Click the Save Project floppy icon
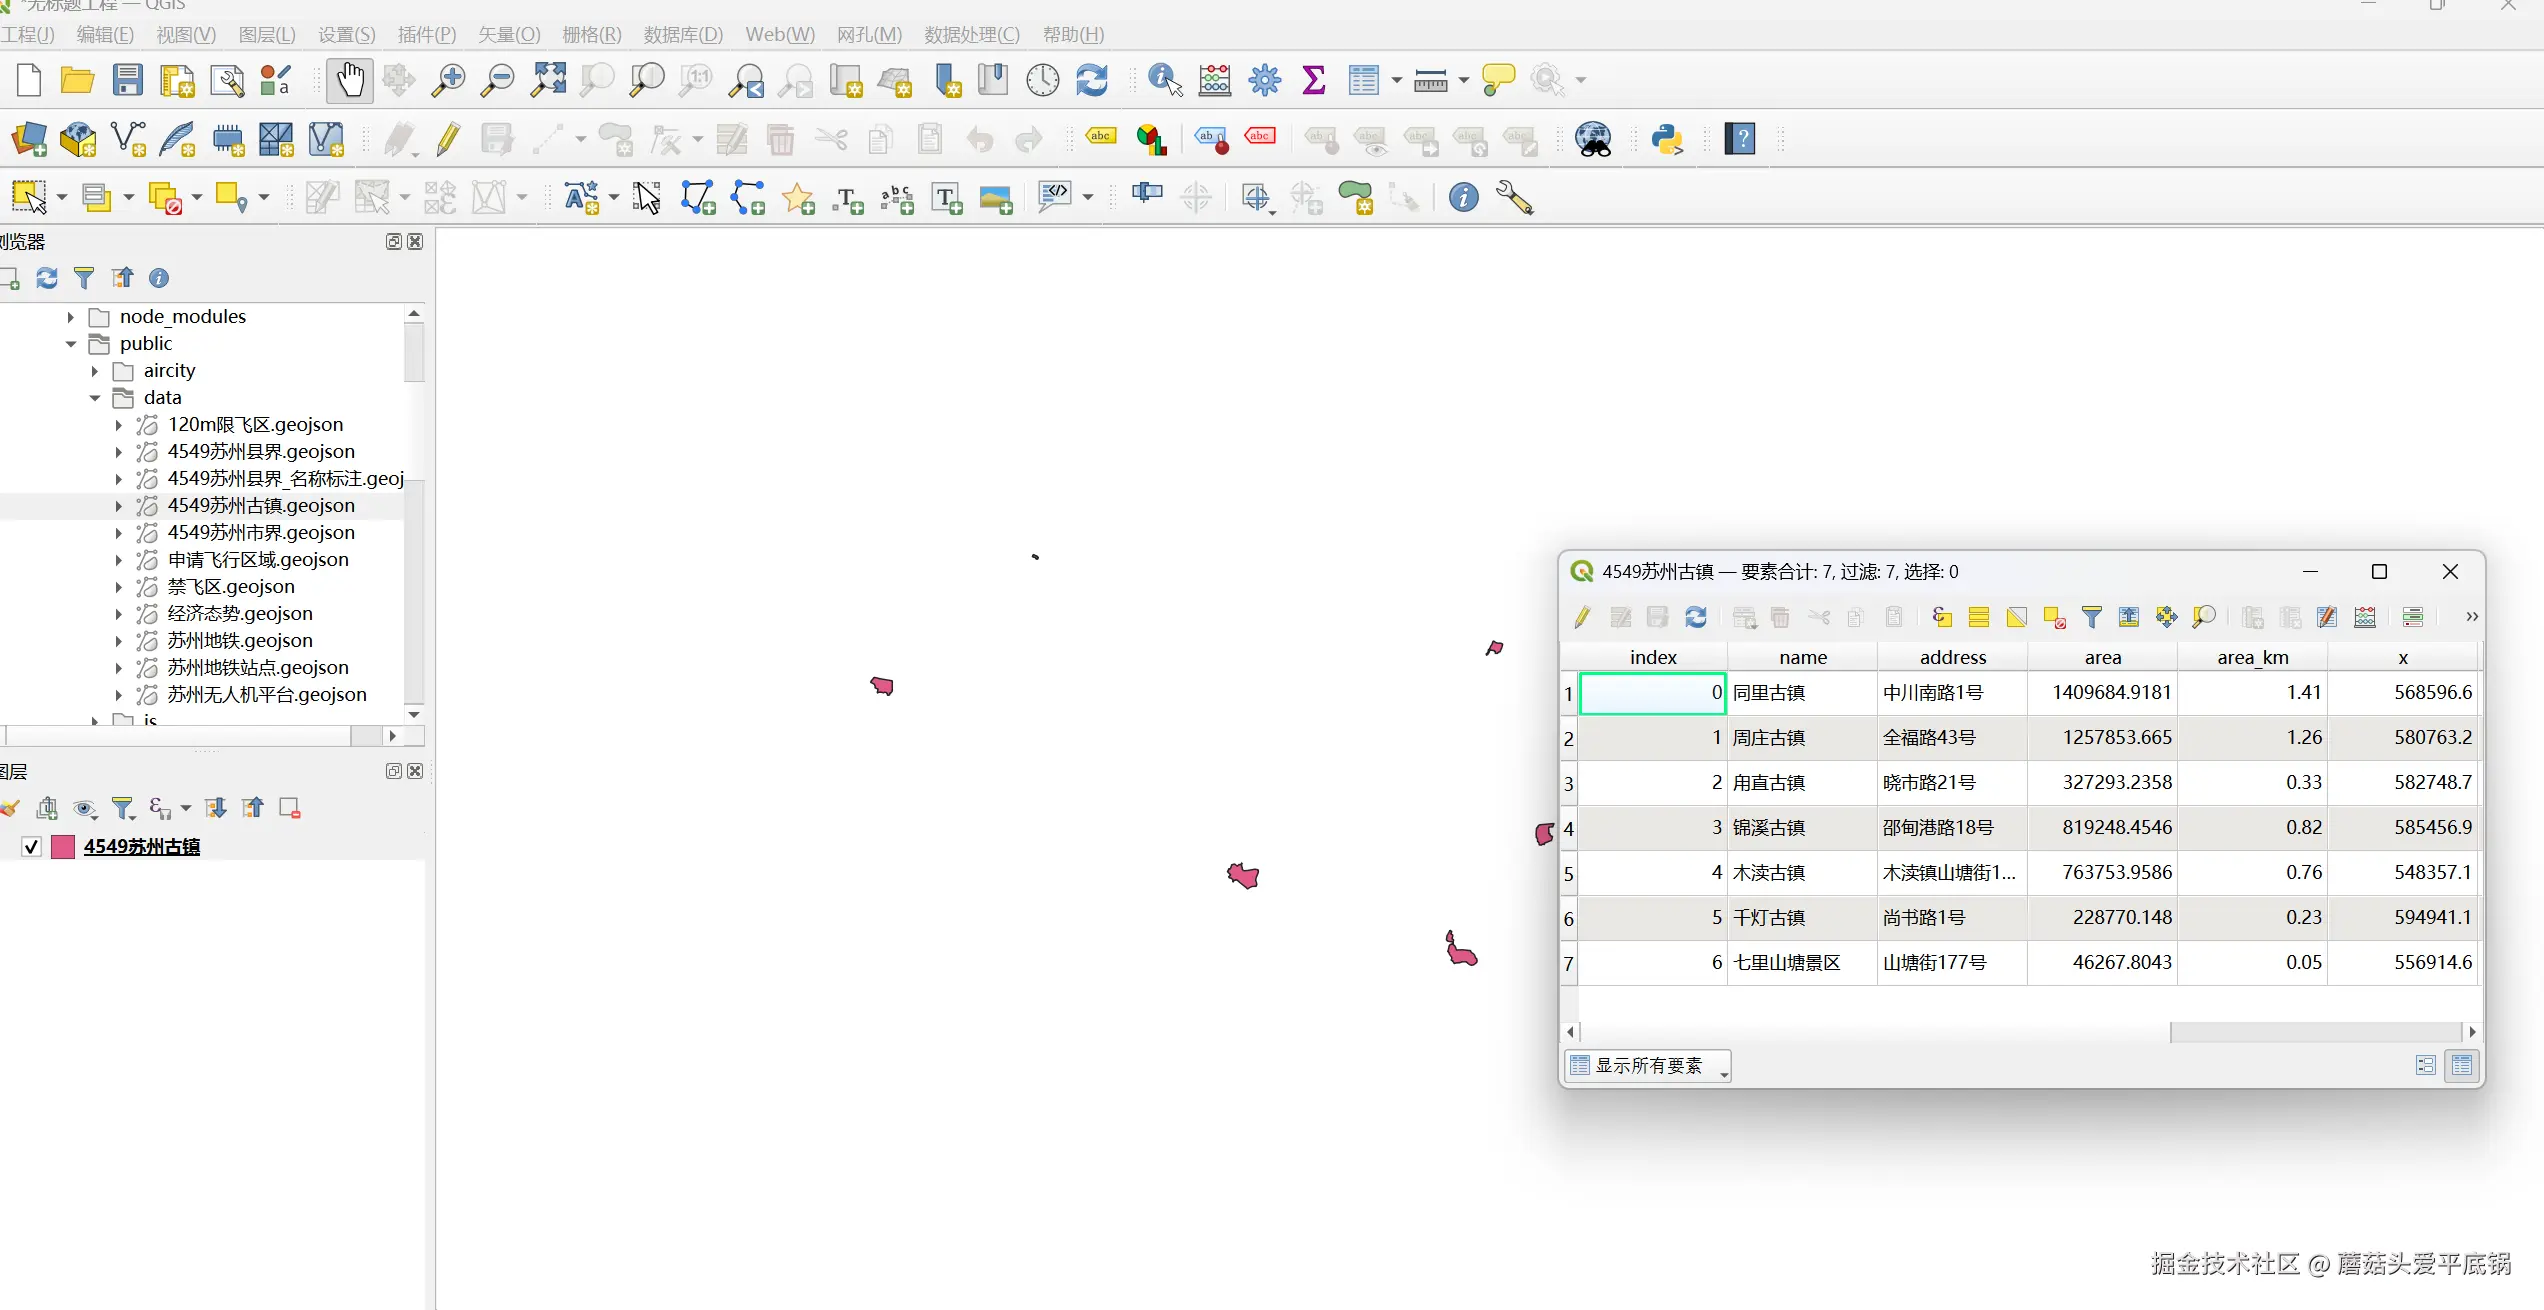 (x=127, y=80)
